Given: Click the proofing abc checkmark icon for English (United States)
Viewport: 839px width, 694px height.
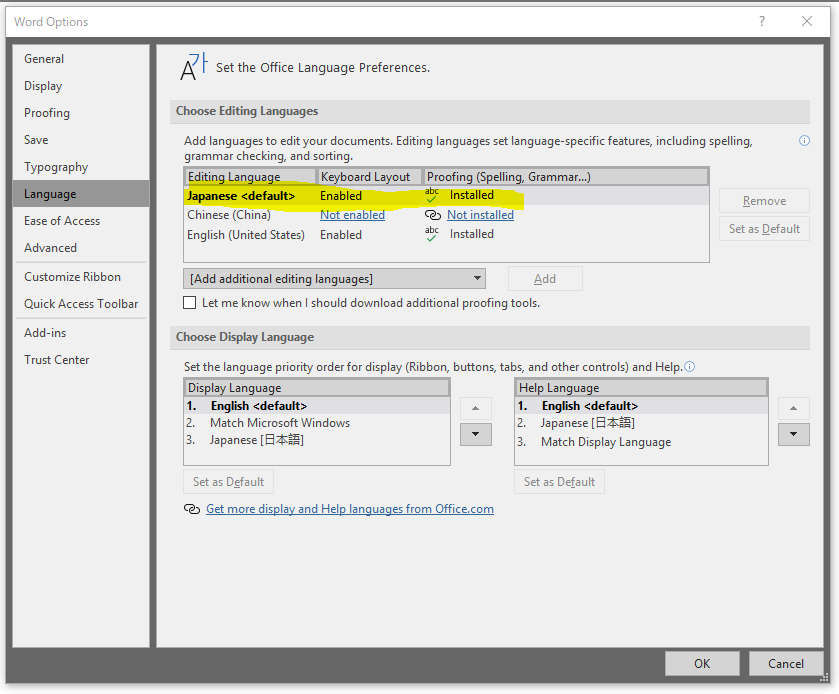Looking at the screenshot, I should [432, 234].
